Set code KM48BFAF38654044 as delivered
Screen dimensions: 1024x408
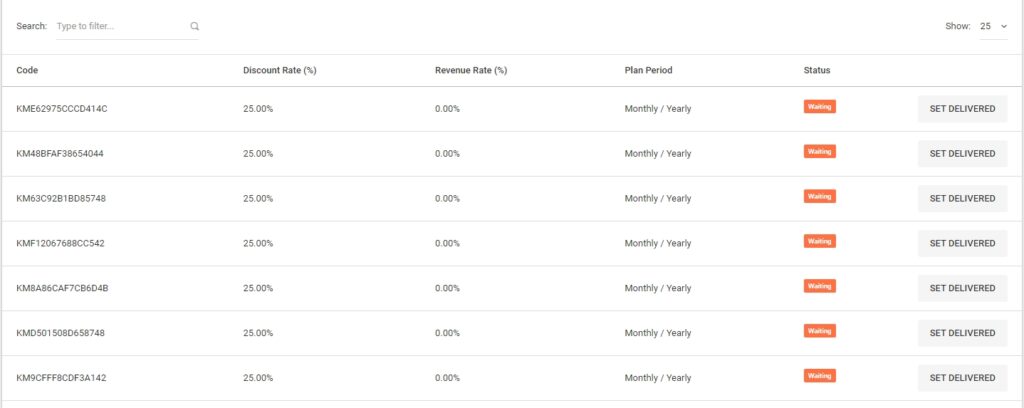click(962, 154)
